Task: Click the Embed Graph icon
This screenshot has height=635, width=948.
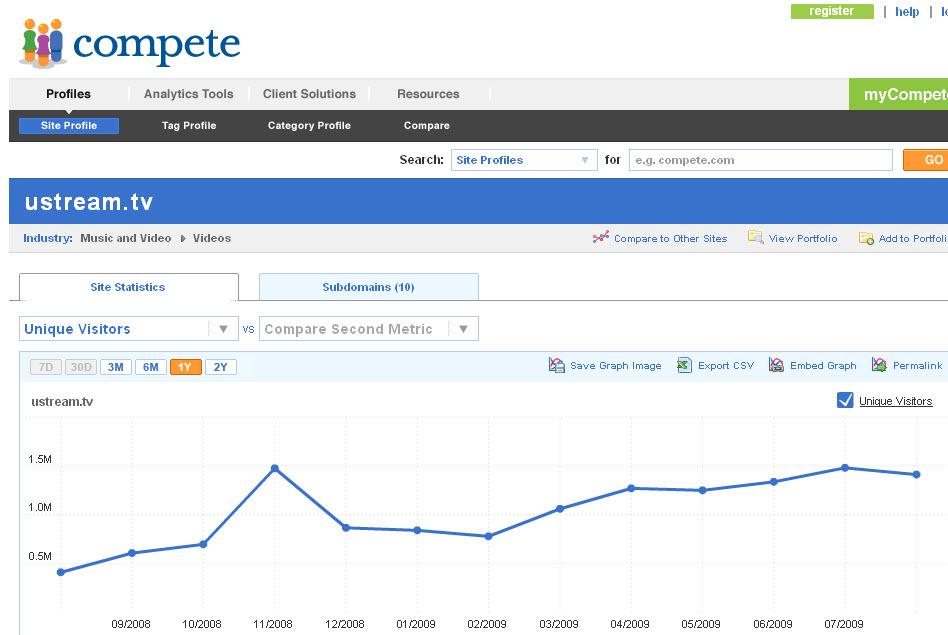Action: tap(776, 366)
